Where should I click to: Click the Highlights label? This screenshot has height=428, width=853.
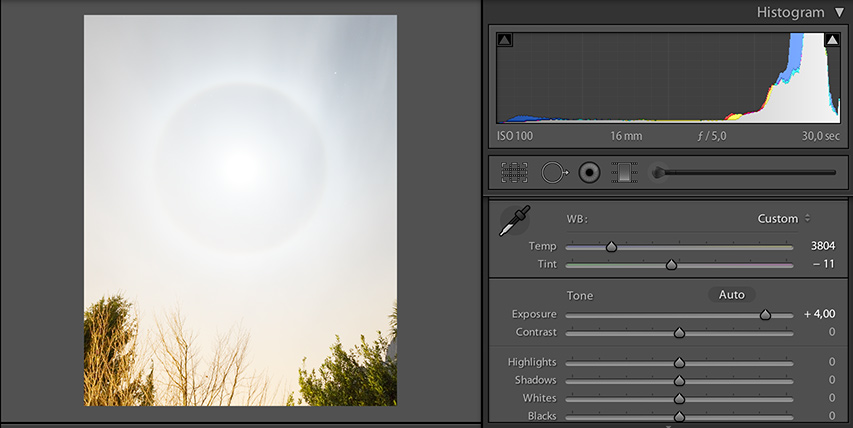point(532,362)
